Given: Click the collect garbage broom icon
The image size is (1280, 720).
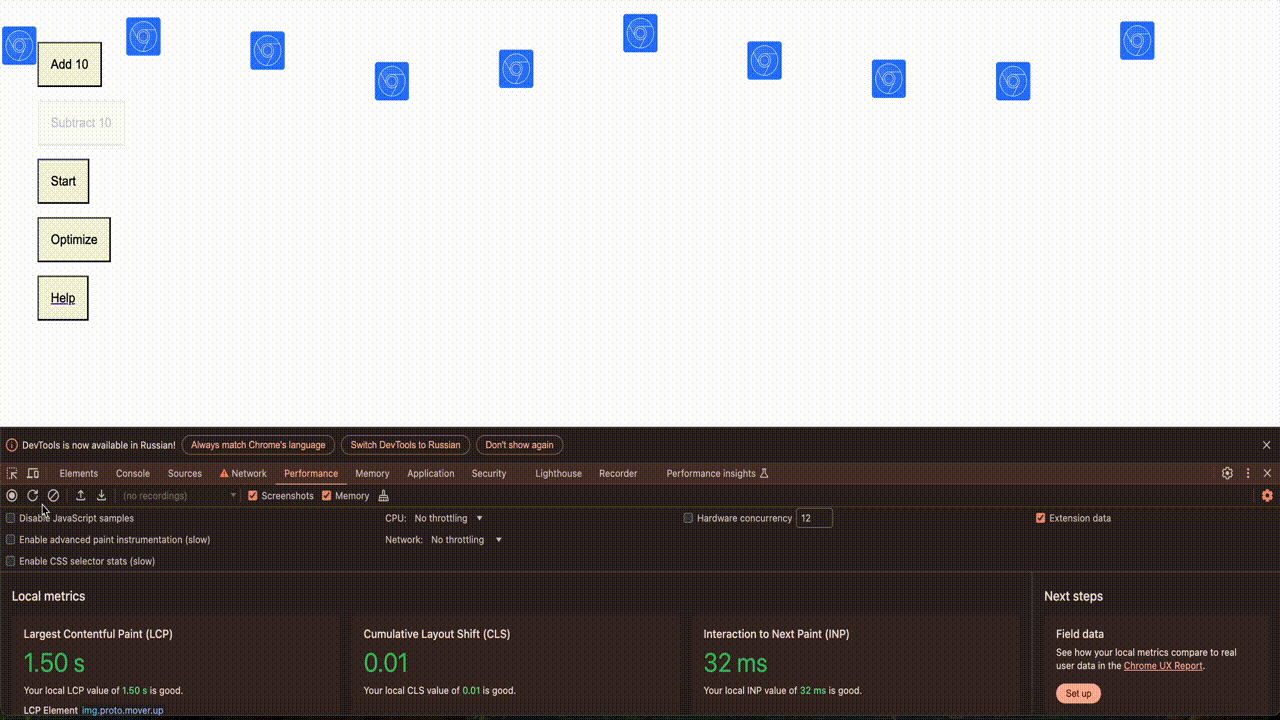Looking at the screenshot, I should pyautogui.click(x=383, y=496).
